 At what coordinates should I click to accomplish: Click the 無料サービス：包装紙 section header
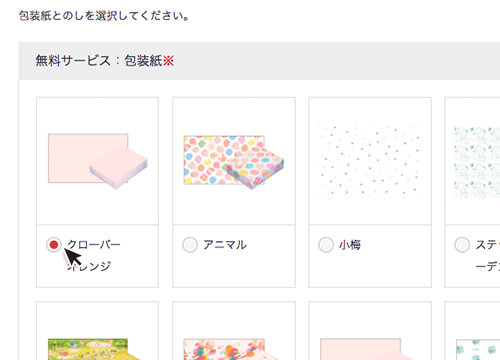click(99, 61)
